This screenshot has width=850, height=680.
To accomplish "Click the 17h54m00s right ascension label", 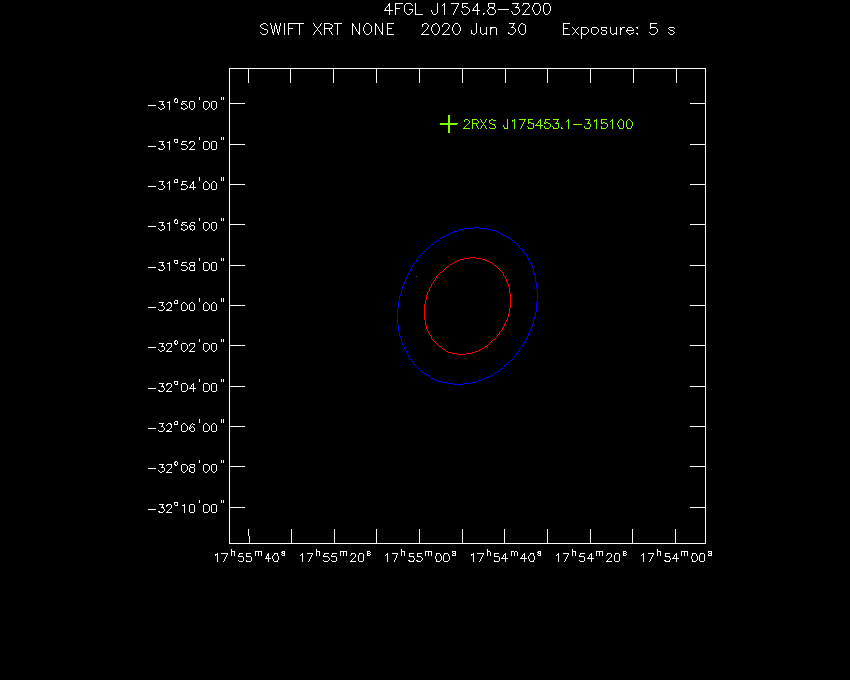I will click(x=676, y=557).
